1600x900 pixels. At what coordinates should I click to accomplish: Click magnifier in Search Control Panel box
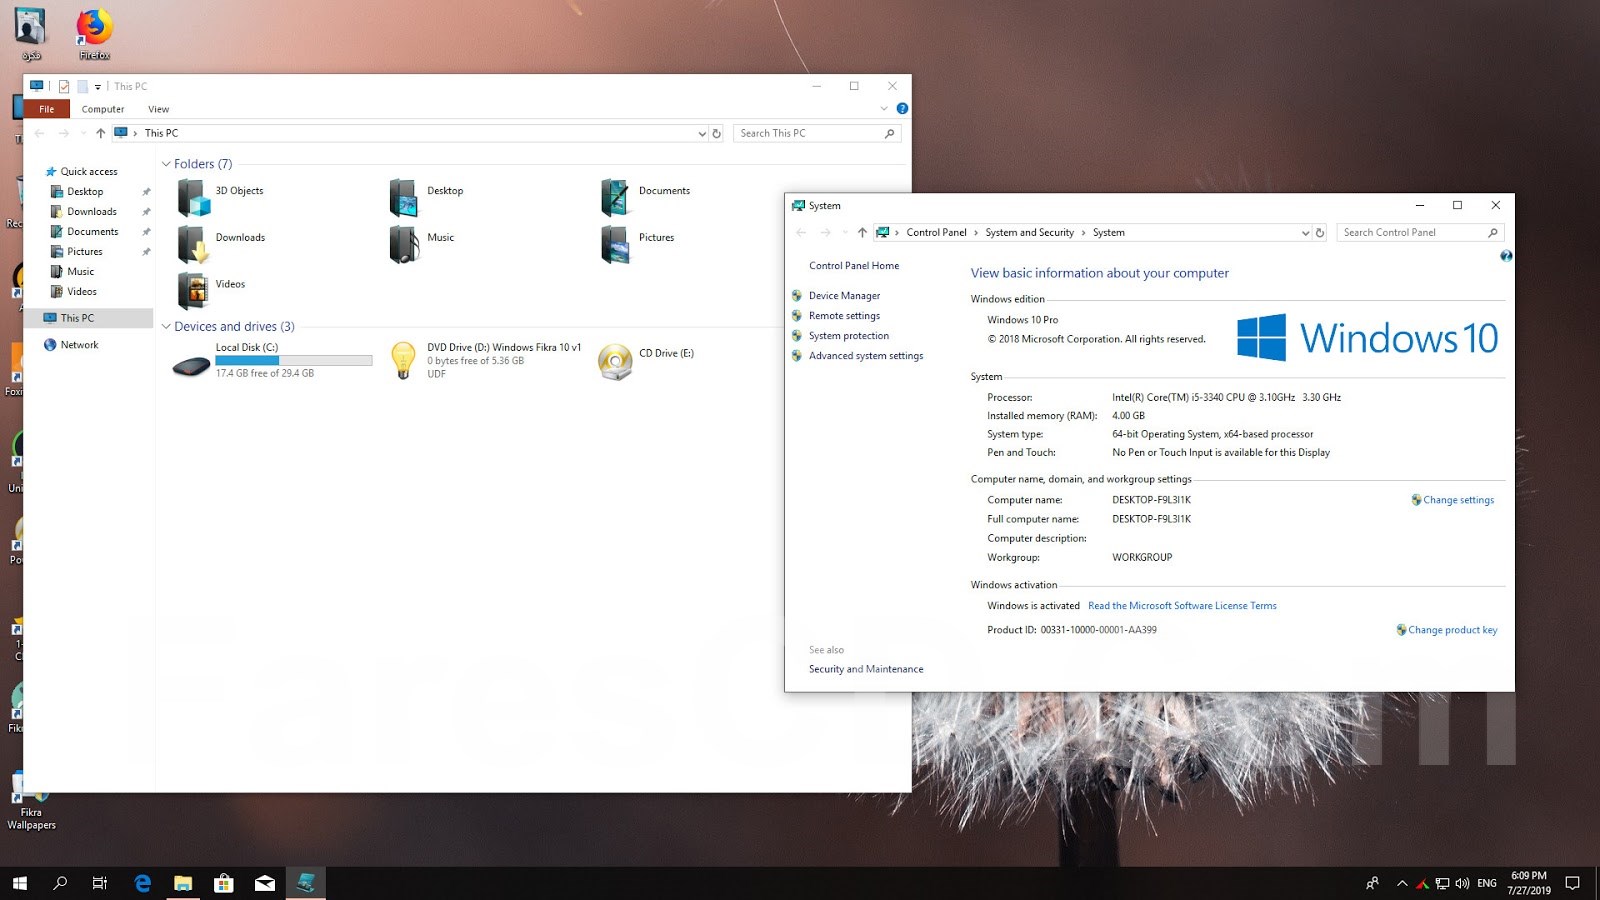point(1493,232)
